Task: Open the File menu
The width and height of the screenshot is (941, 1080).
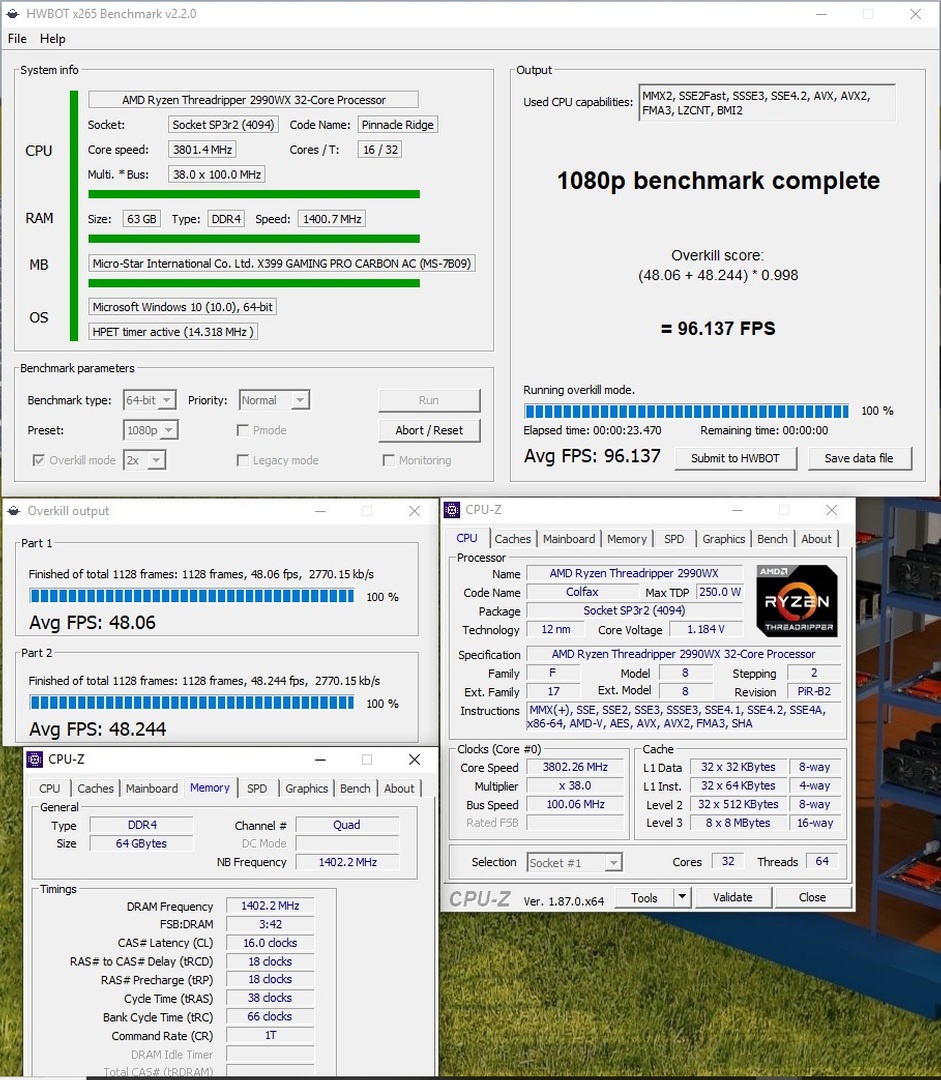Action: [x=17, y=39]
